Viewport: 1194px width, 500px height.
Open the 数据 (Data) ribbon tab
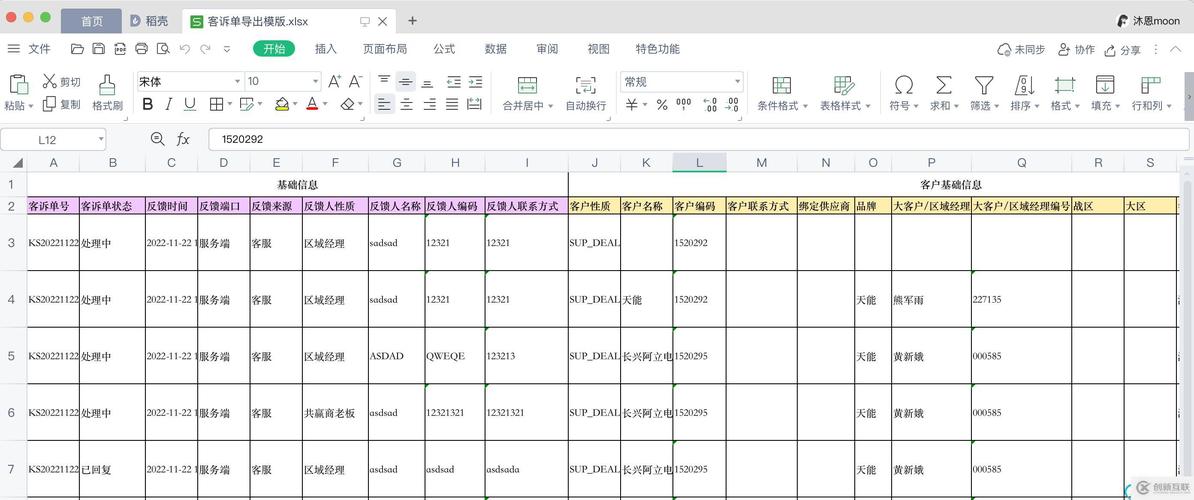[x=495, y=49]
